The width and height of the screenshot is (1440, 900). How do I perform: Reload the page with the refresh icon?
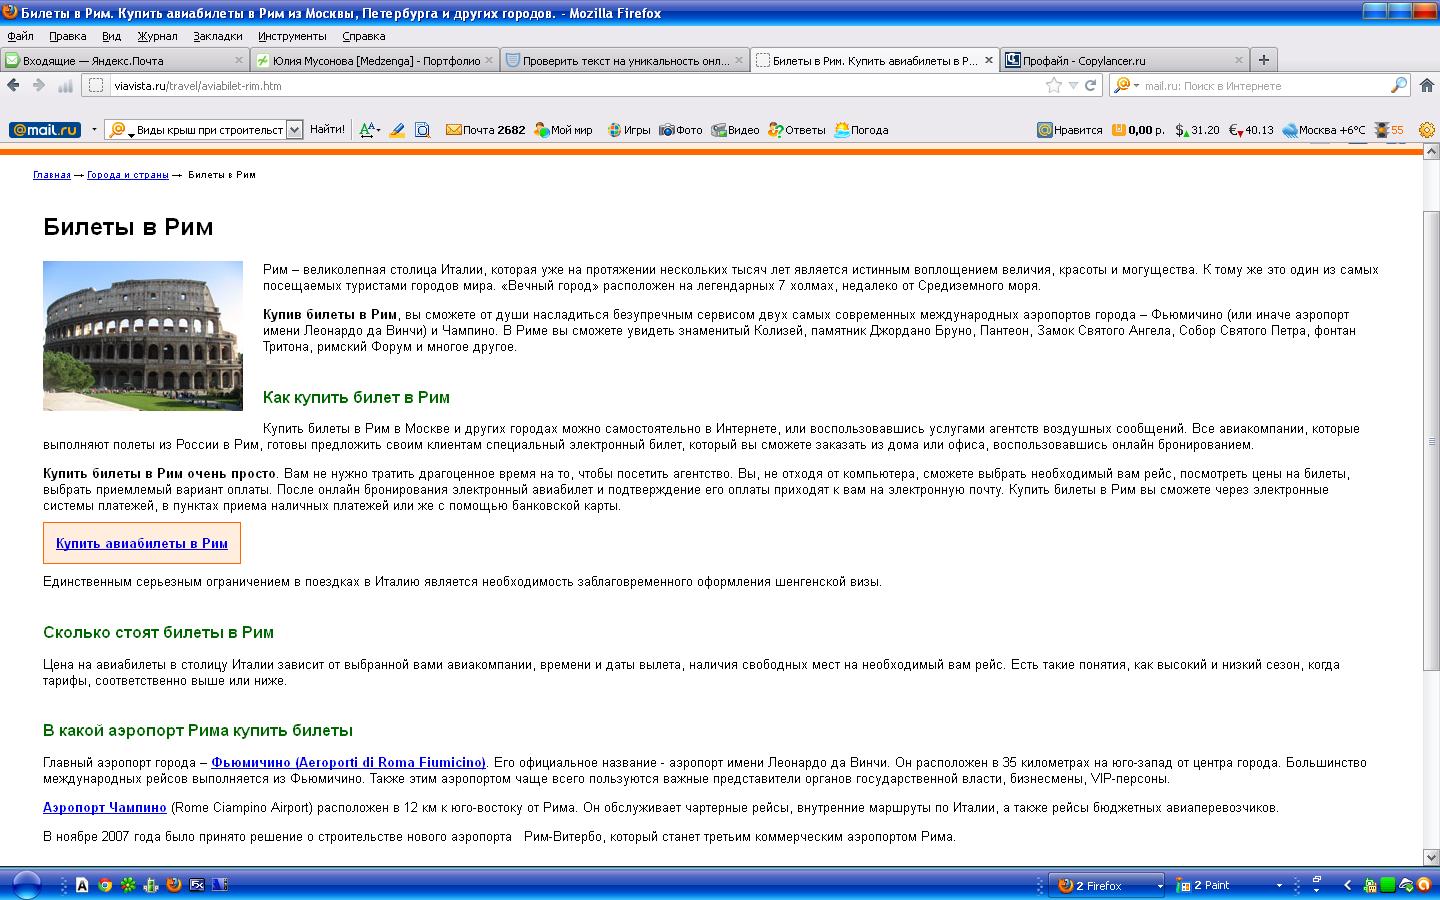coord(1090,85)
